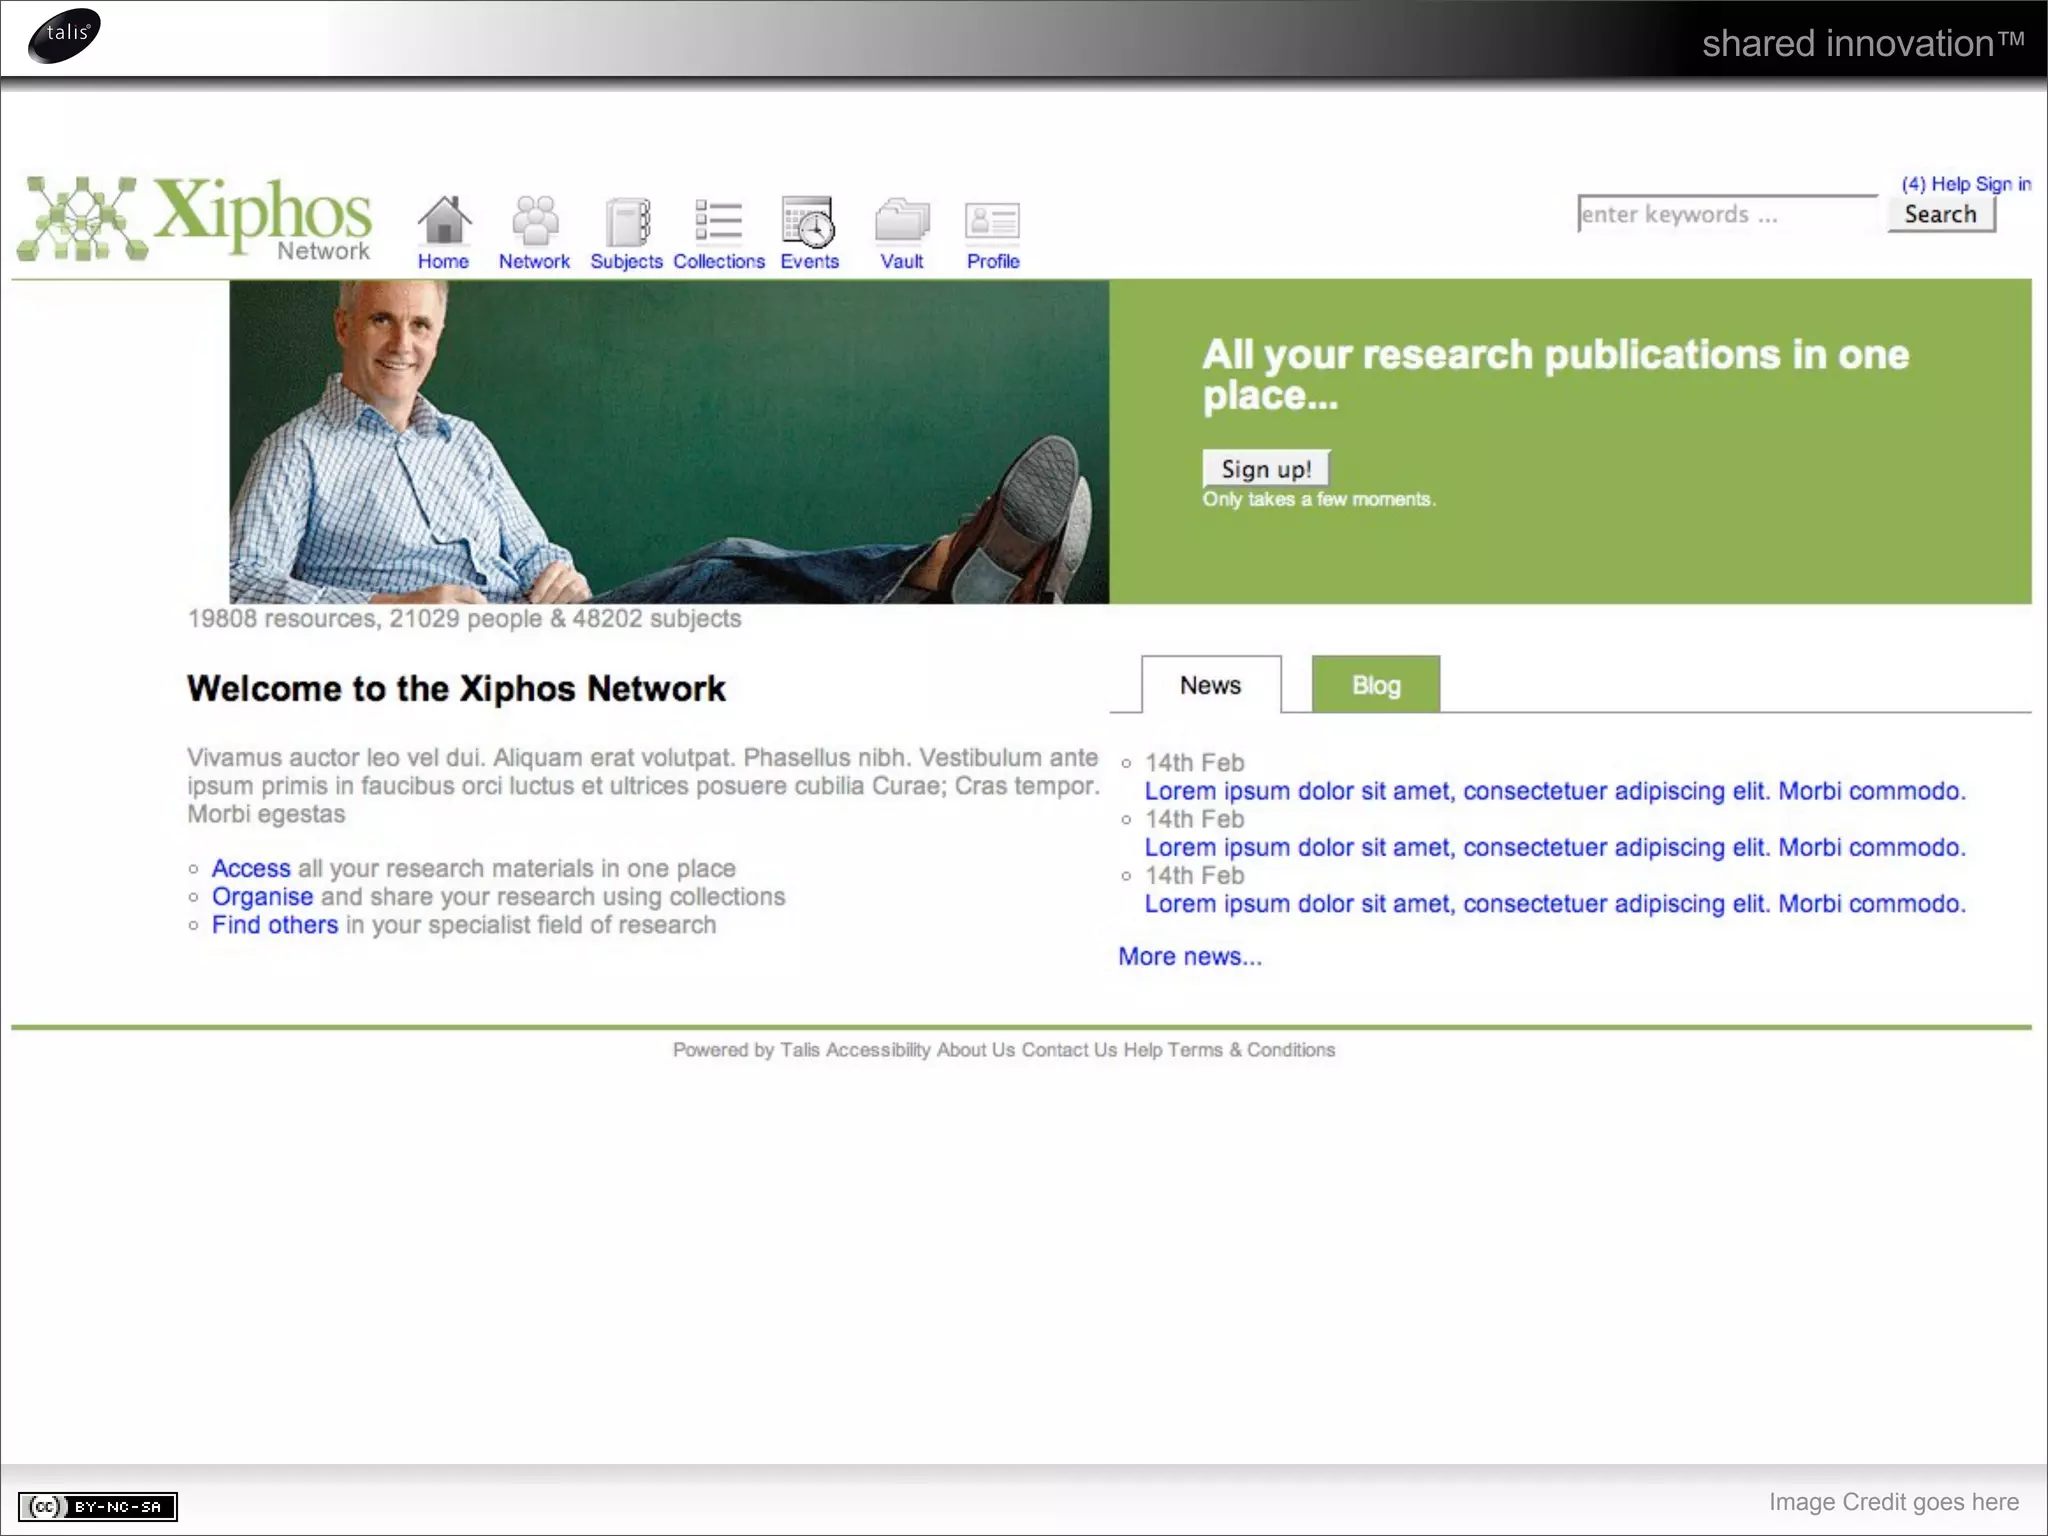Go to the Home text link
The height and width of the screenshot is (1536, 2048).
click(443, 261)
